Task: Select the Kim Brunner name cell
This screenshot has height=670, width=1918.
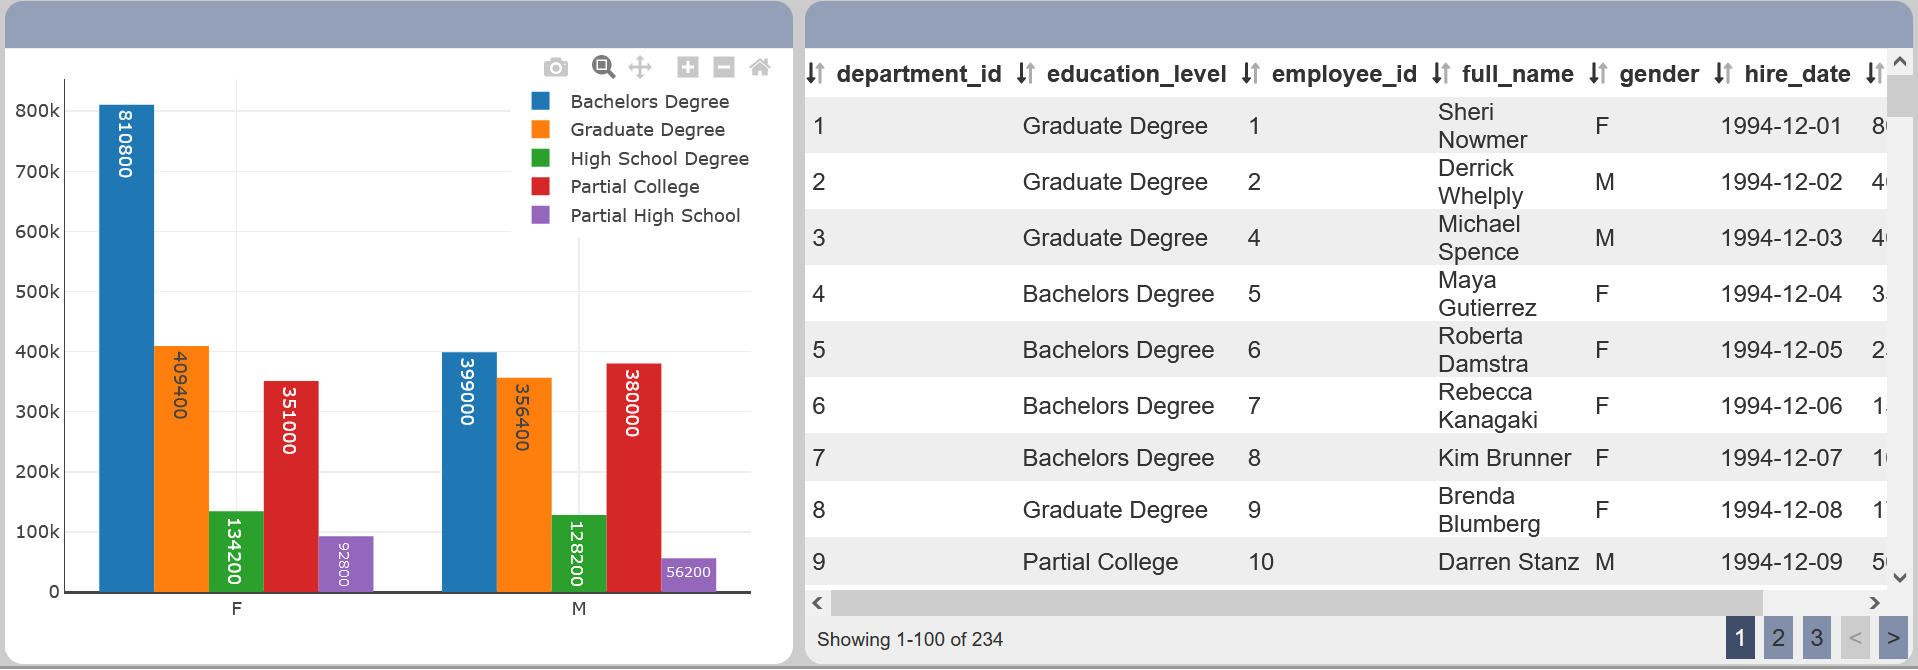Action: pos(1507,458)
